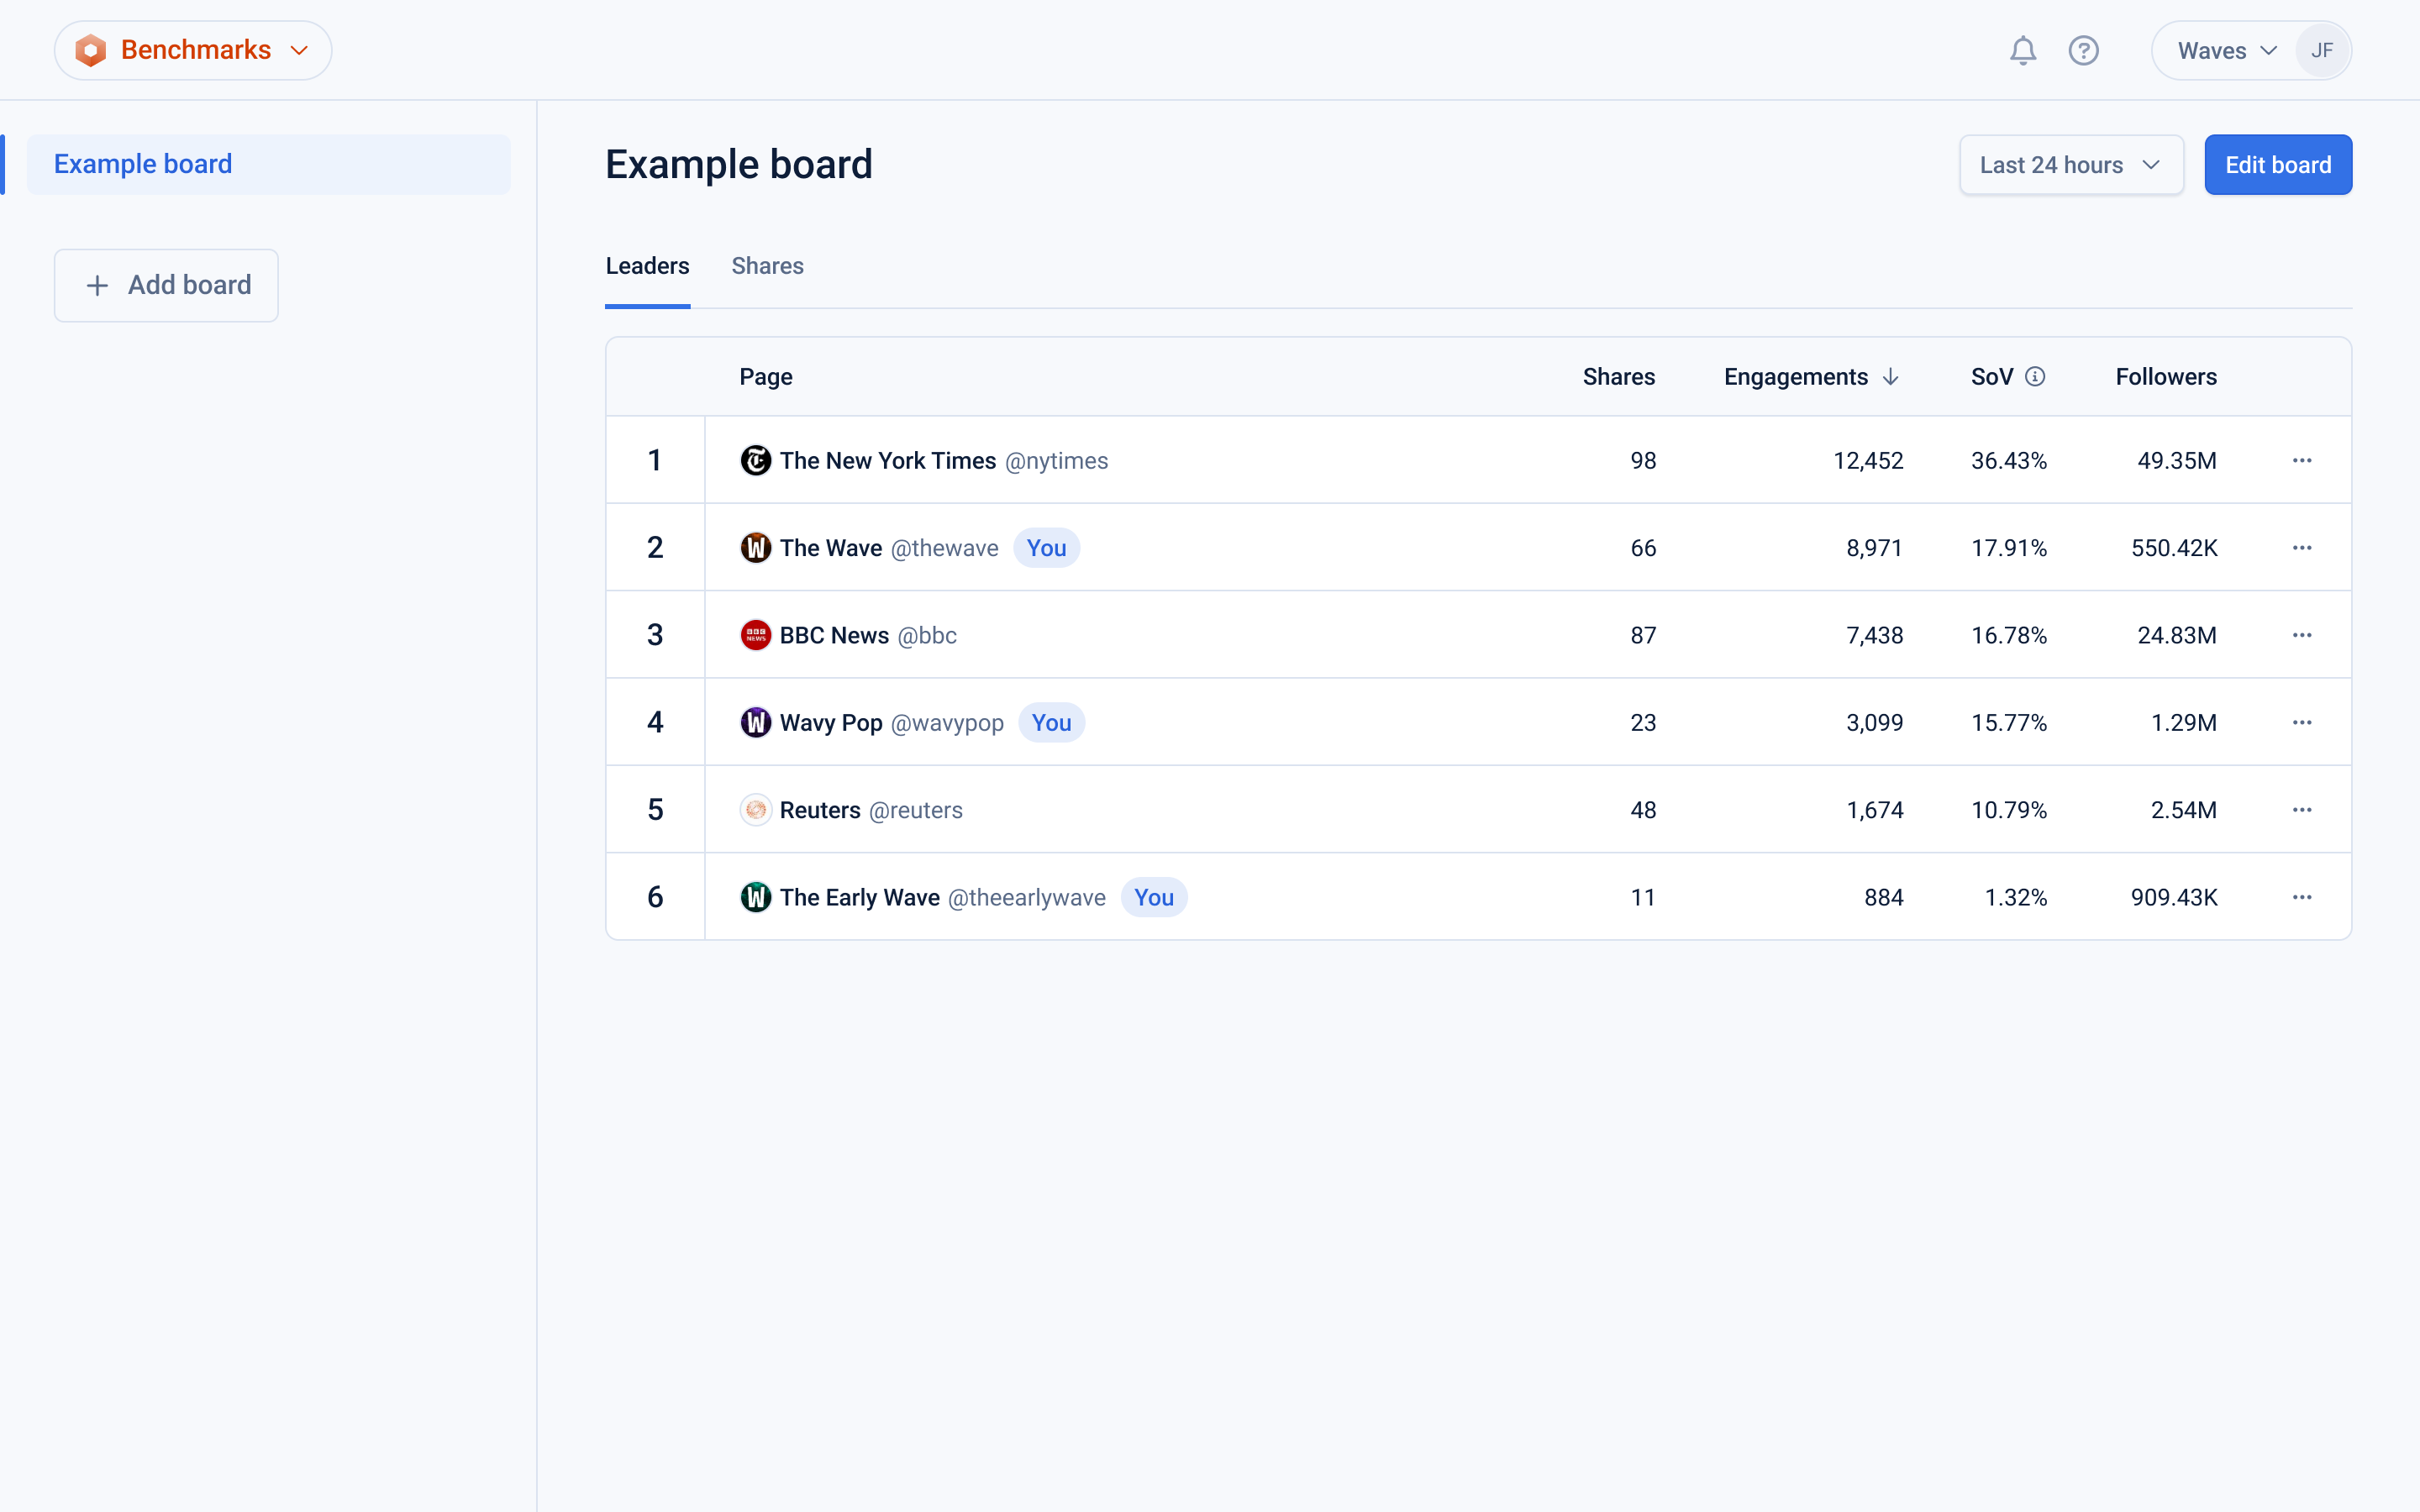Open the BBC News page name
The image size is (2420, 1512).
pyautogui.click(x=834, y=636)
